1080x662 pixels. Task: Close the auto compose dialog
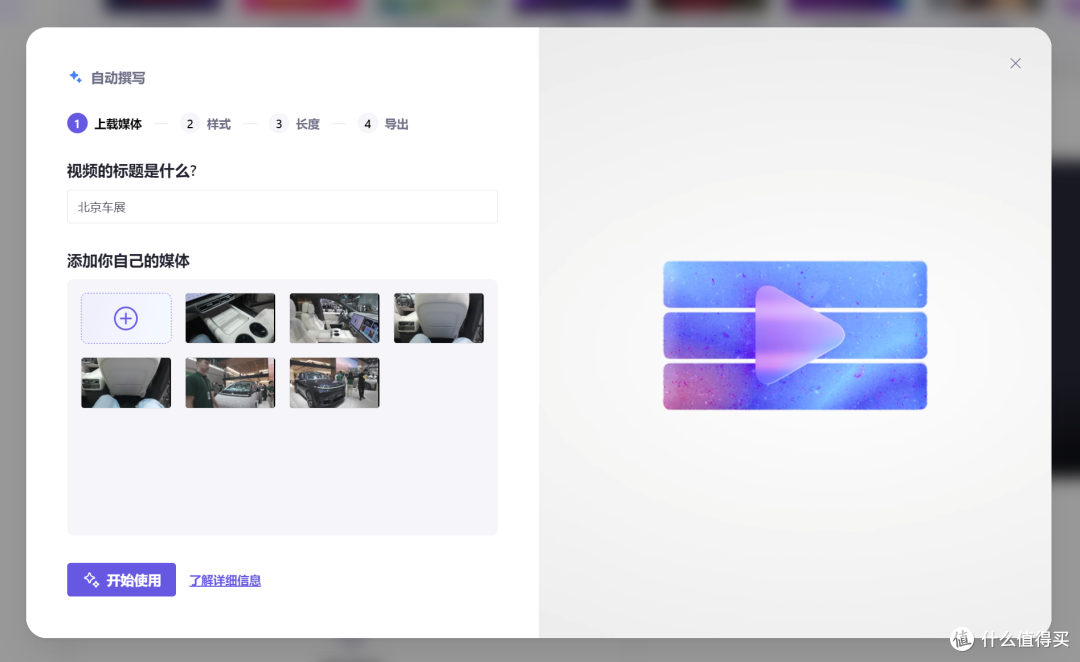click(1015, 63)
